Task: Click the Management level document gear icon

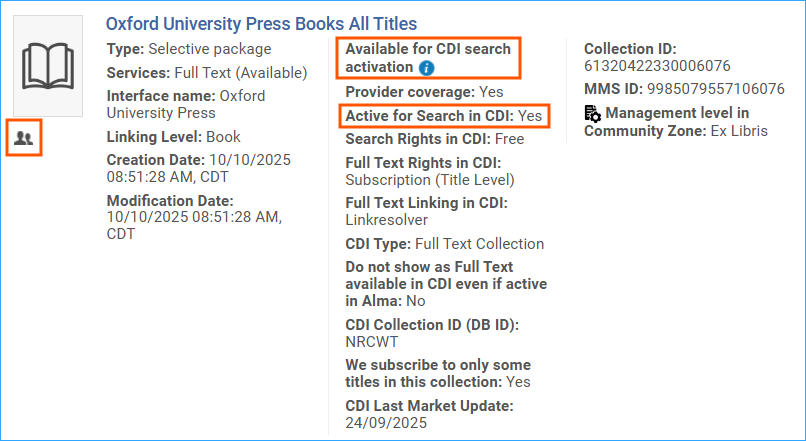Action: click(x=593, y=114)
